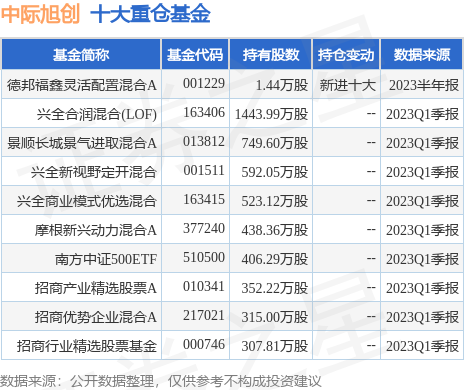
Task: Click the 中际旭创 title text
Action: pos(40,14)
